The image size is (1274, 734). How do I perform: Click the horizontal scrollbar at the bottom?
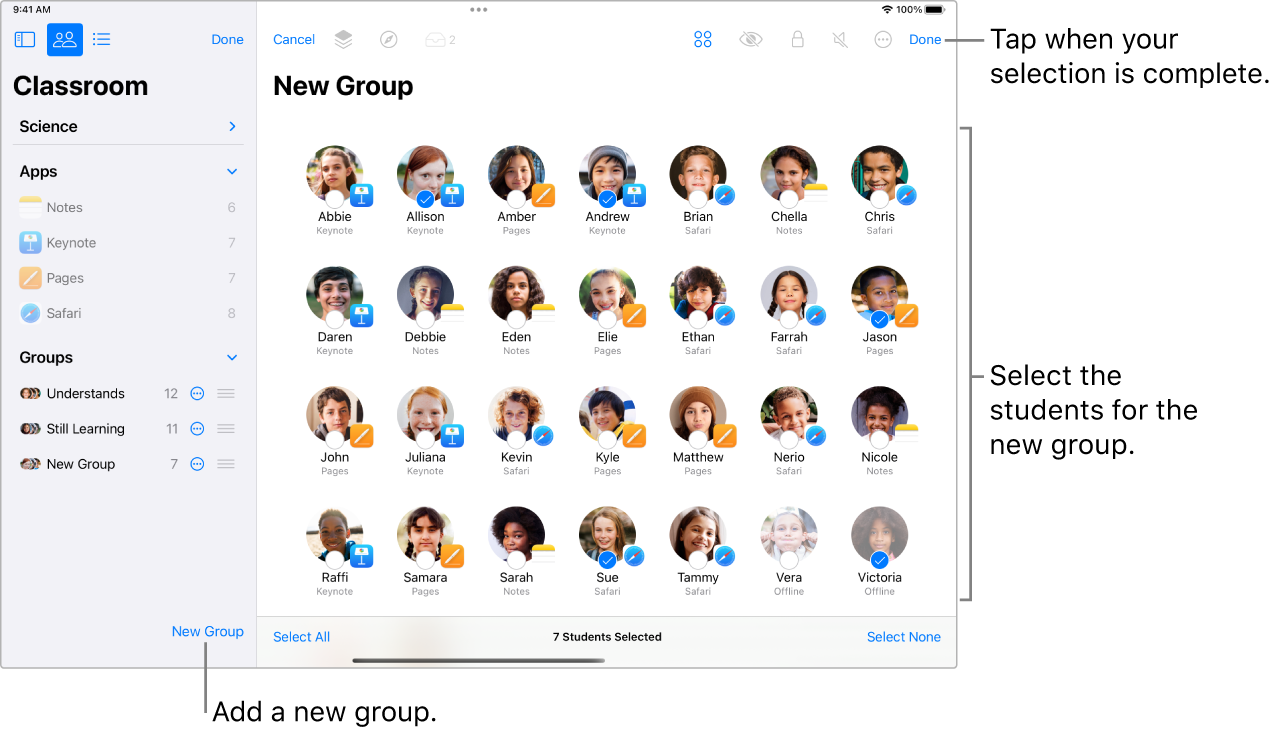tap(478, 660)
